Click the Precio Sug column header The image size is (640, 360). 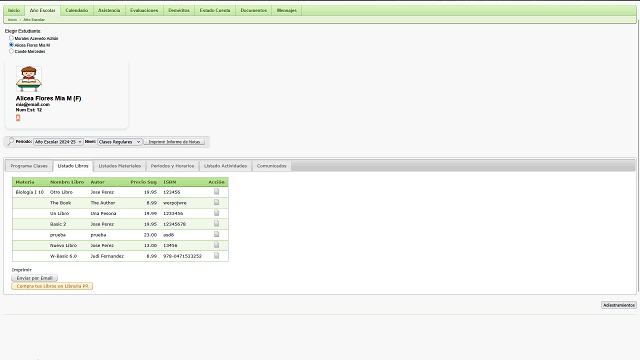coord(144,182)
